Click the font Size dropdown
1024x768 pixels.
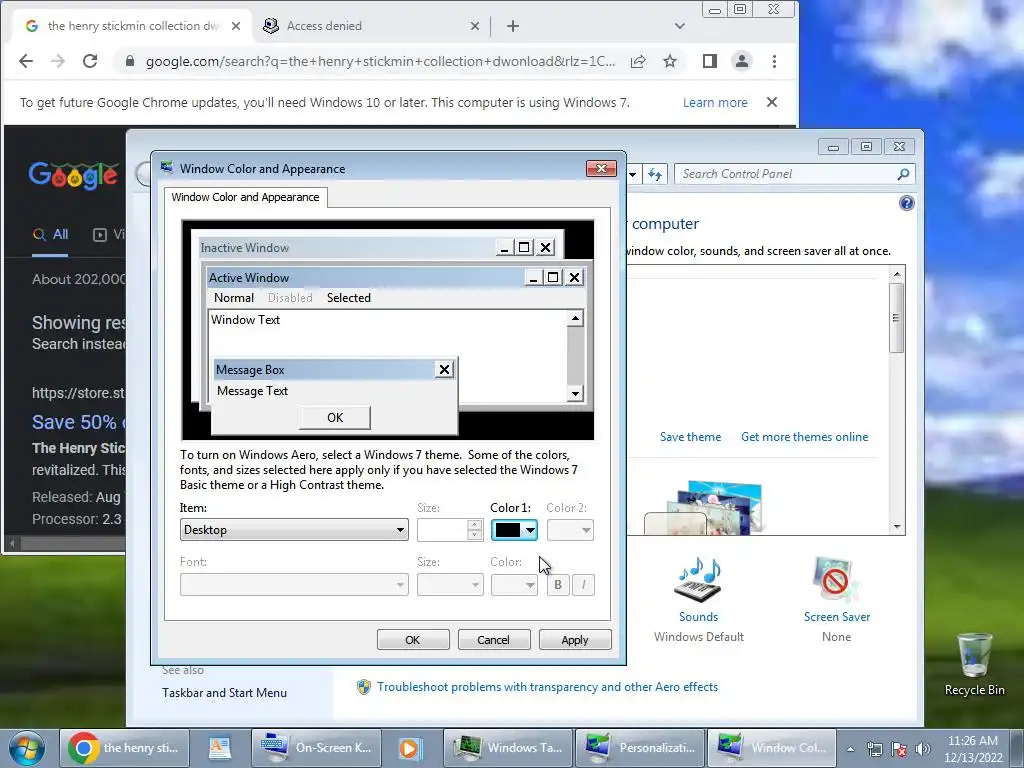pos(449,584)
